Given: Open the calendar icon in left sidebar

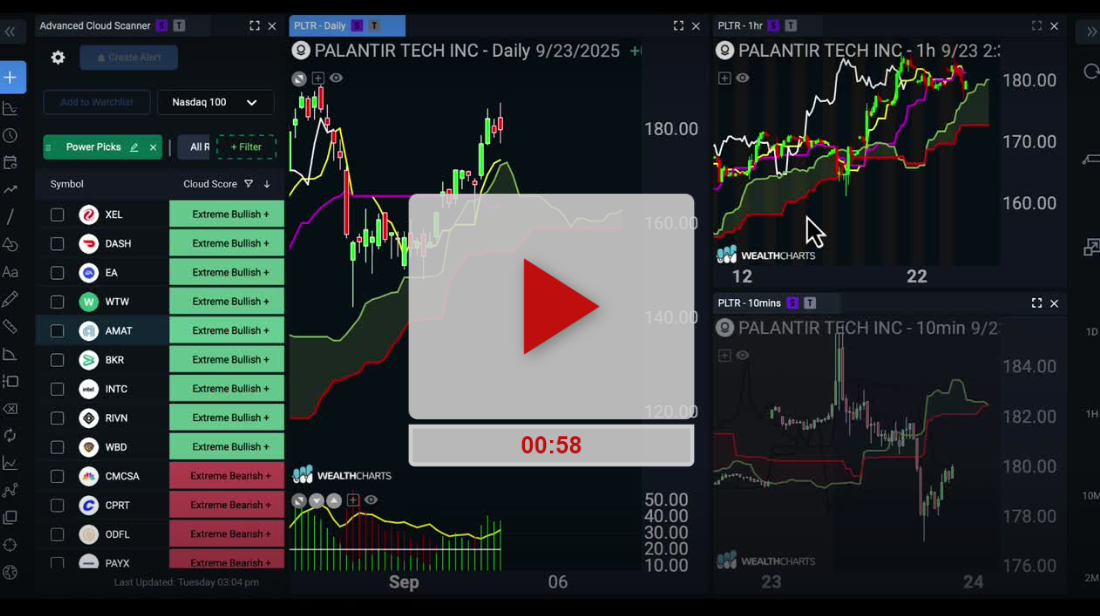Looking at the screenshot, I should [x=10, y=163].
